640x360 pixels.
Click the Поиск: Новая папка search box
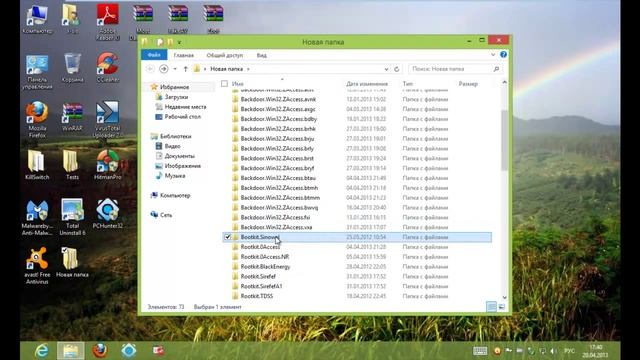(455, 69)
